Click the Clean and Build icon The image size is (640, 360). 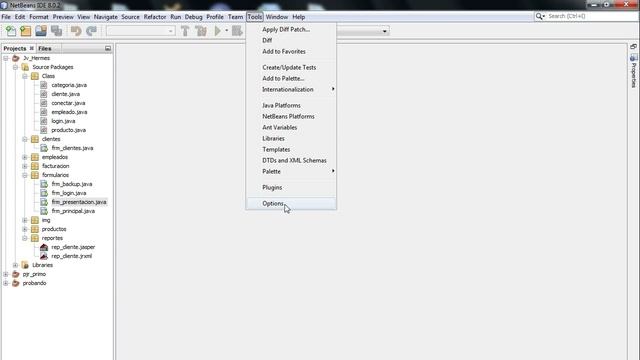pos(201,31)
